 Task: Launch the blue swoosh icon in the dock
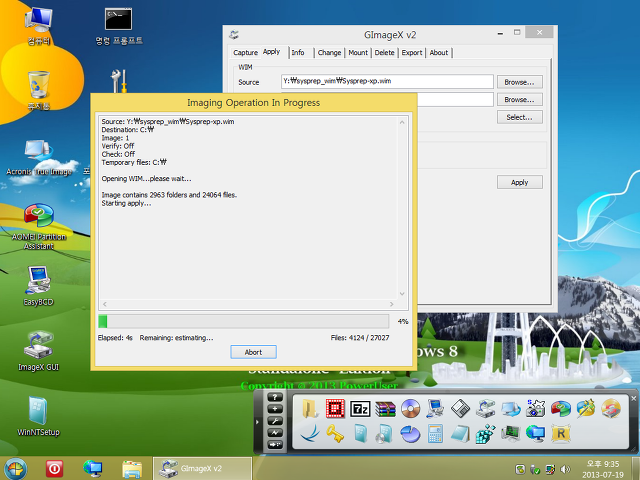(310, 433)
